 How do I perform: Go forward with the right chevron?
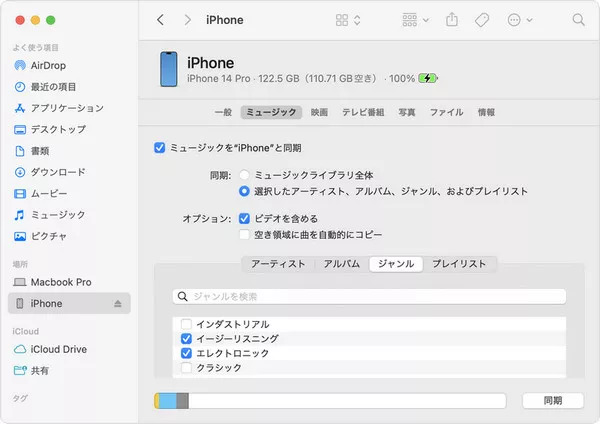(x=187, y=20)
